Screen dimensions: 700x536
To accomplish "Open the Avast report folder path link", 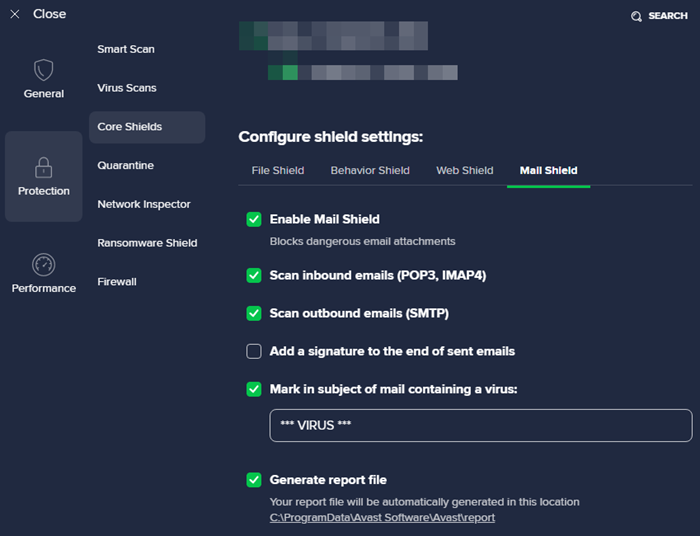I will pyautogui.click(x=382, y=518).
